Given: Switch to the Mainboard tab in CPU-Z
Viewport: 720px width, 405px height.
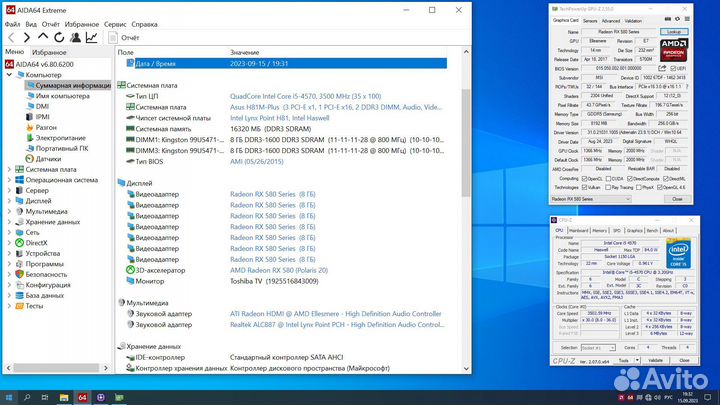Looking at the screenshot, I should [x=578, y=231].
